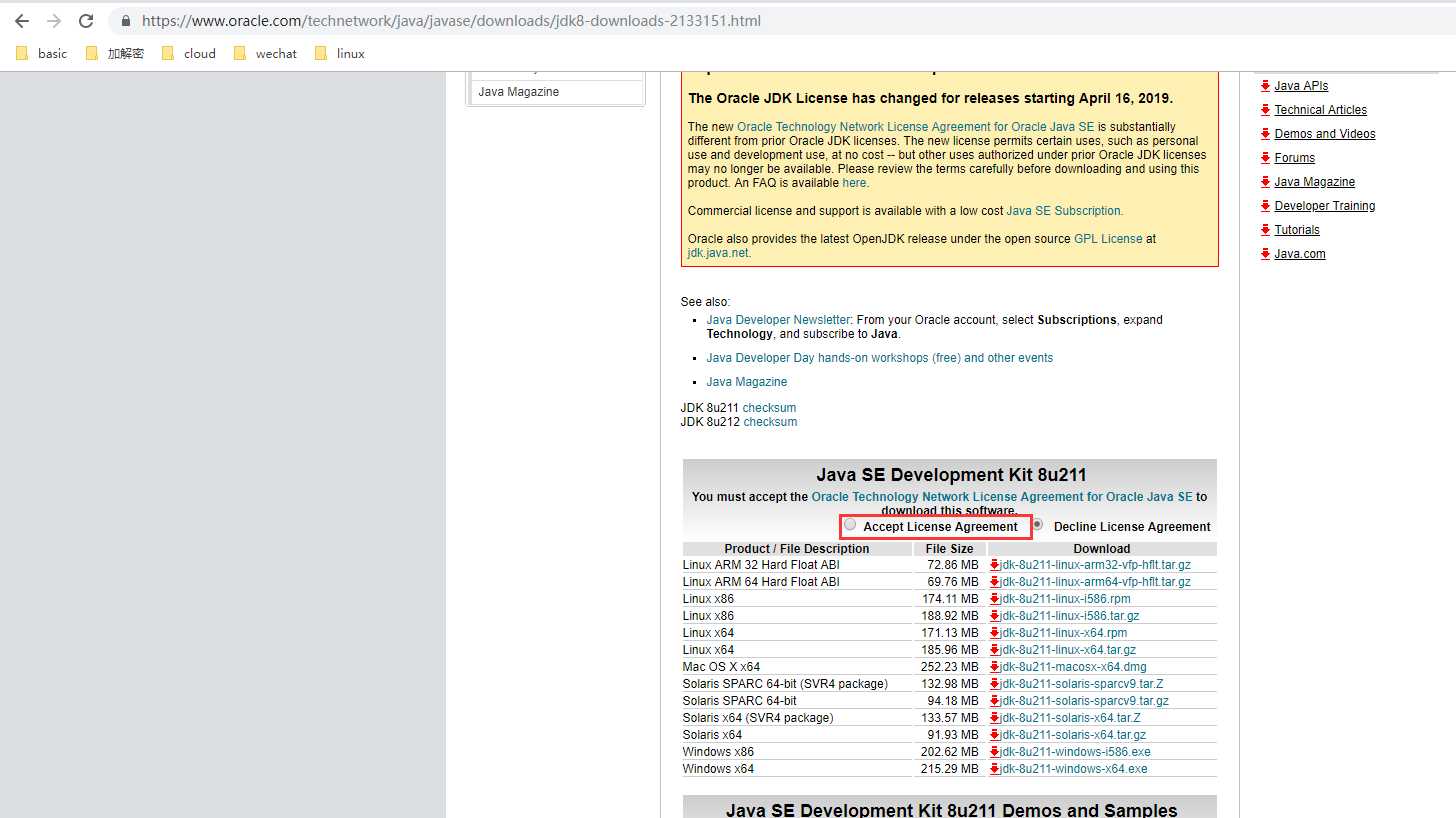Viewport: 1456px width, 818px height.
Task: Click the browser forward arrow
Action: [x=54, y=20]
